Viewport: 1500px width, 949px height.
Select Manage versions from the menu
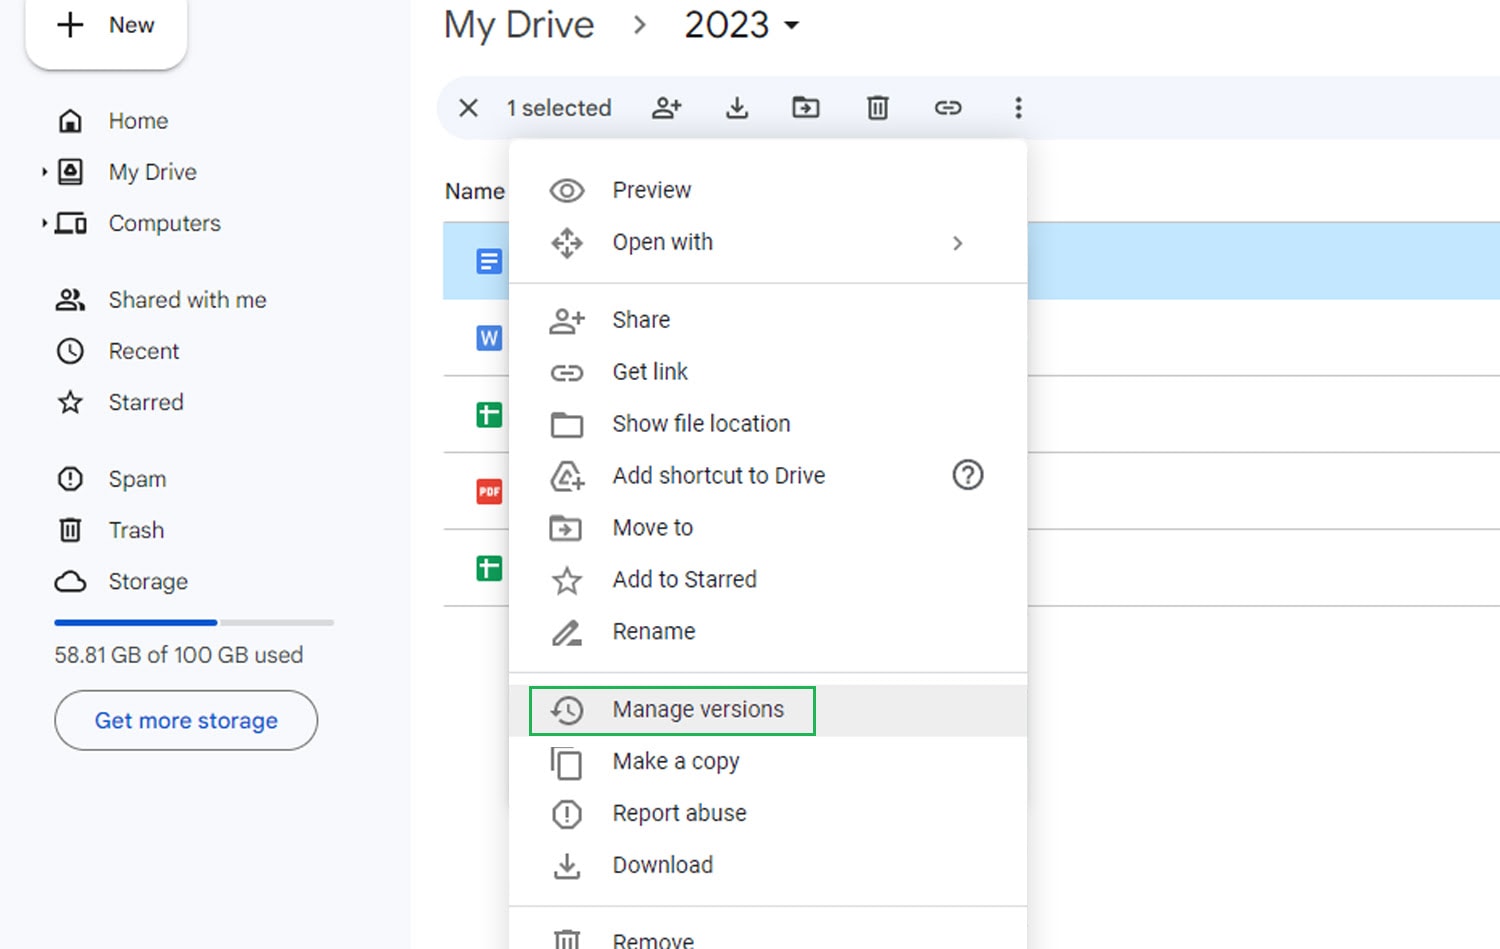pos(698,709)
